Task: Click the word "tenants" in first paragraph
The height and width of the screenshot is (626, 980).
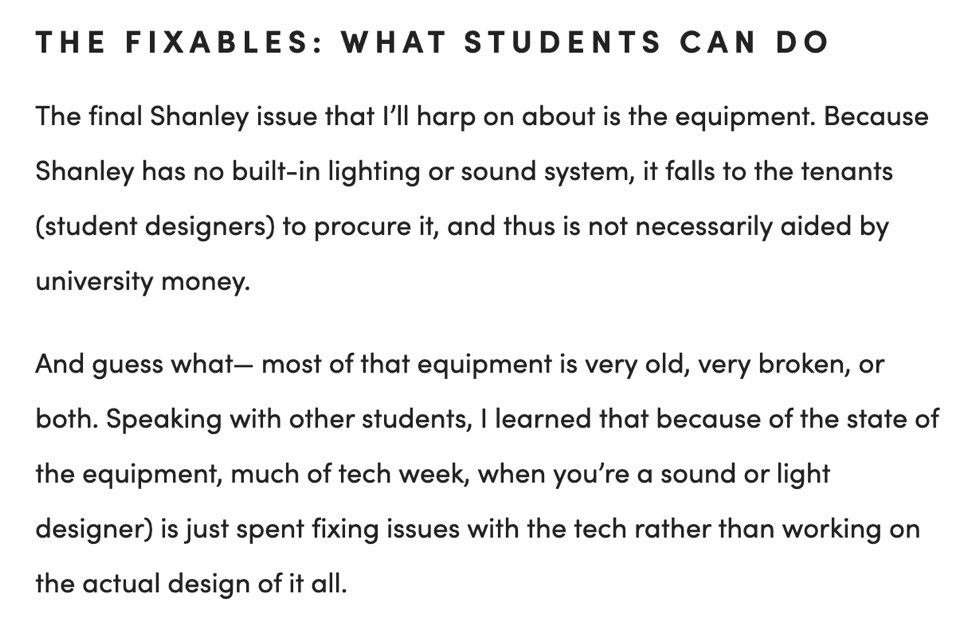Action: (x=848, y=172)
